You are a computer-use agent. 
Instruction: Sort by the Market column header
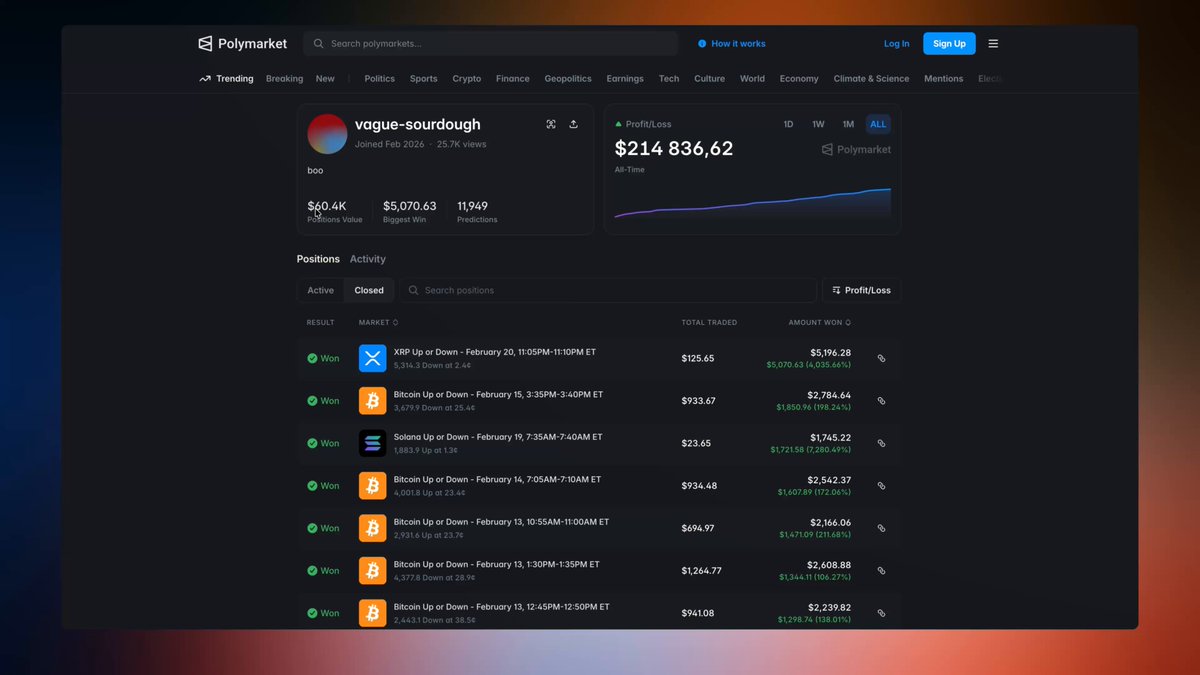[378, 322]
